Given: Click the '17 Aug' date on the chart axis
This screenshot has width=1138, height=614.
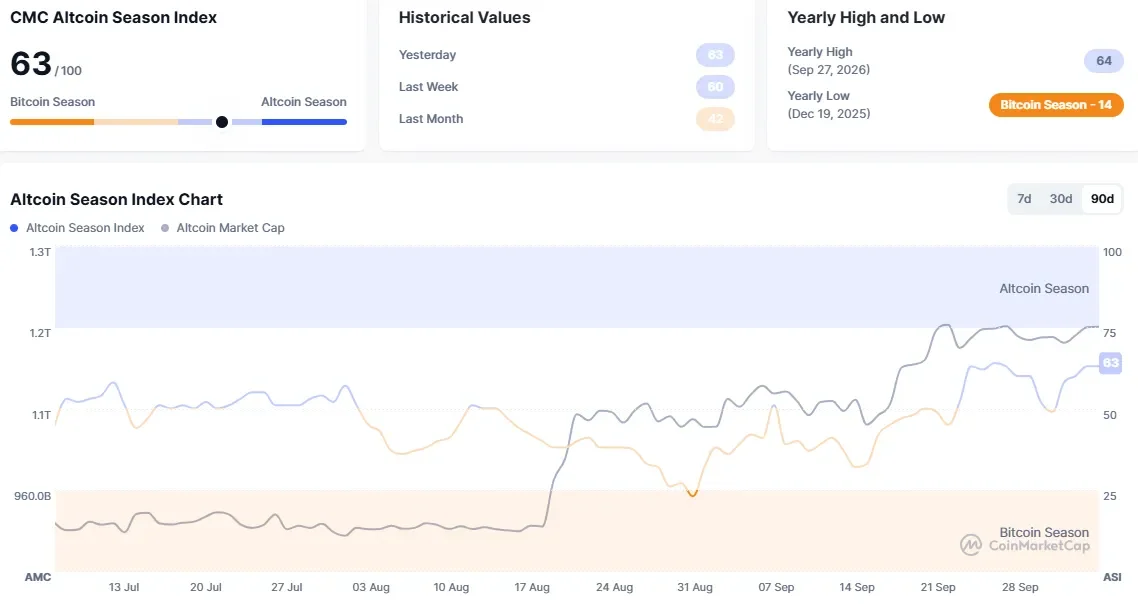Looking at the screenshot, I should point(532,587).
